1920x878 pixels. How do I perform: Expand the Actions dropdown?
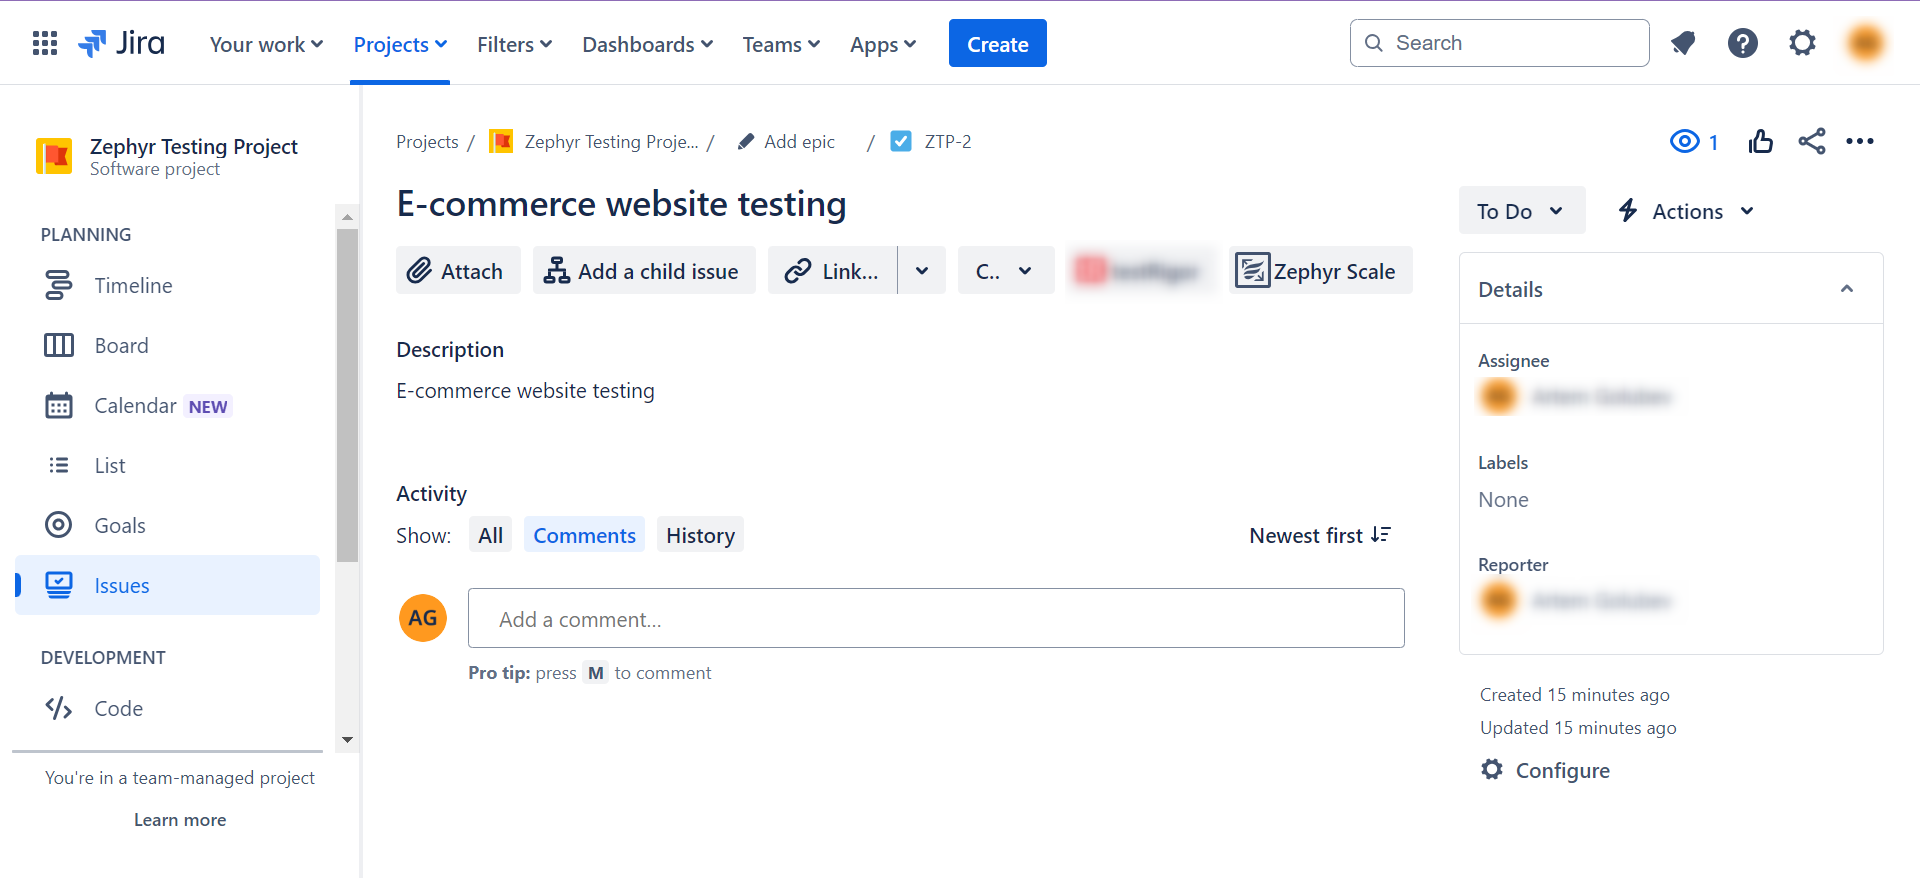[1687, 211]
